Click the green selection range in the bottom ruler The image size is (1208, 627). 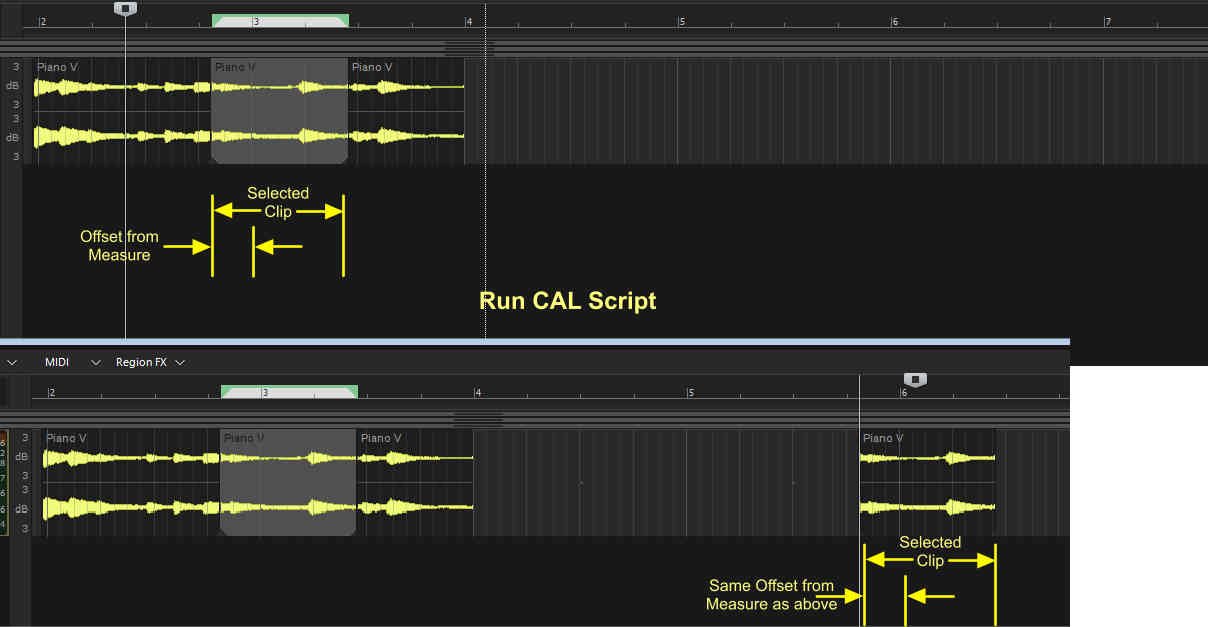[x=289, y=392]
